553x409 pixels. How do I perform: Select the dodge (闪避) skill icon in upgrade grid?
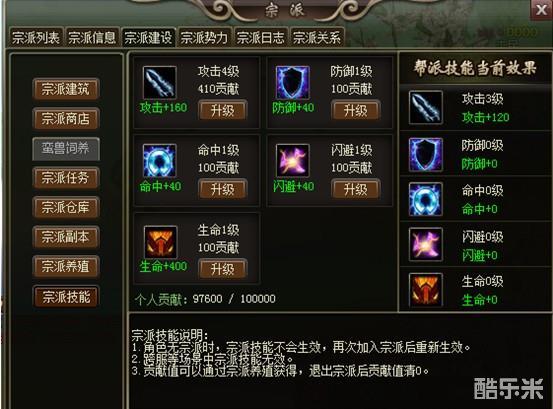[x=293, y=160]
